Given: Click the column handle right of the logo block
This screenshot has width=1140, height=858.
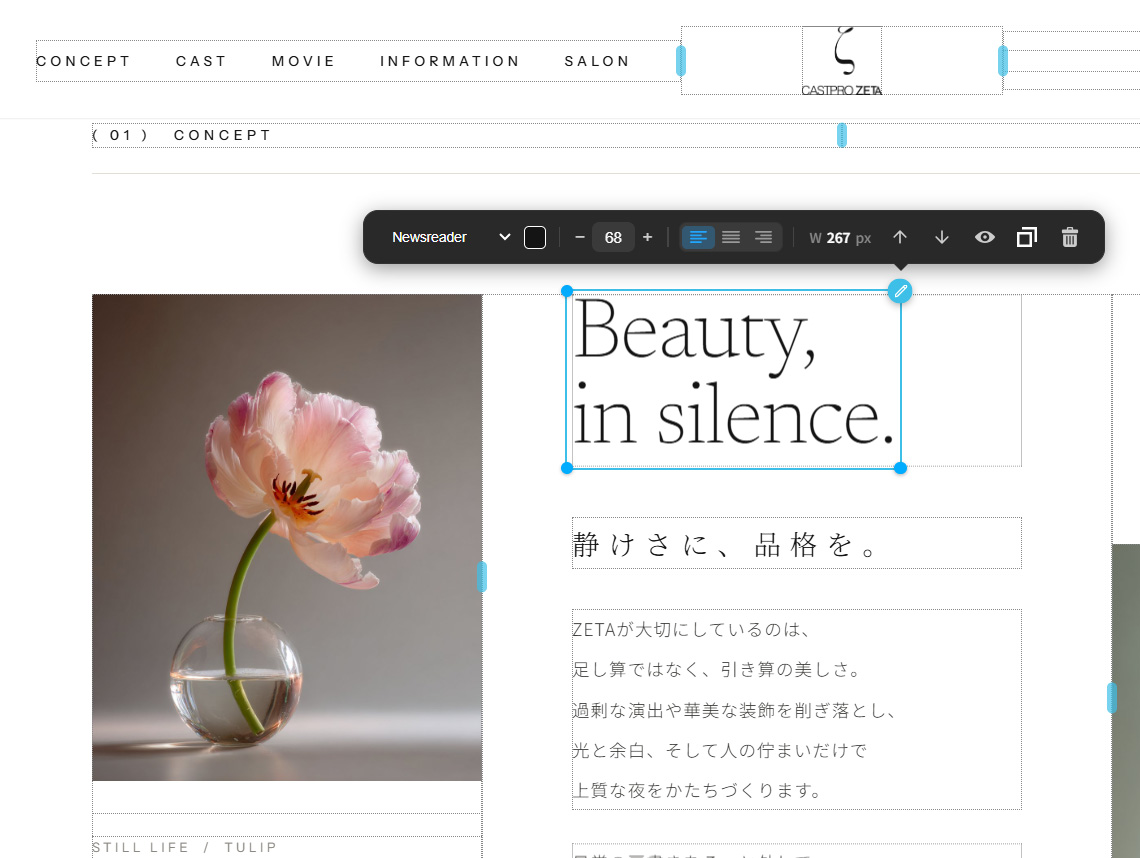Looking at the screenshot, I should tap(1003, 61).
